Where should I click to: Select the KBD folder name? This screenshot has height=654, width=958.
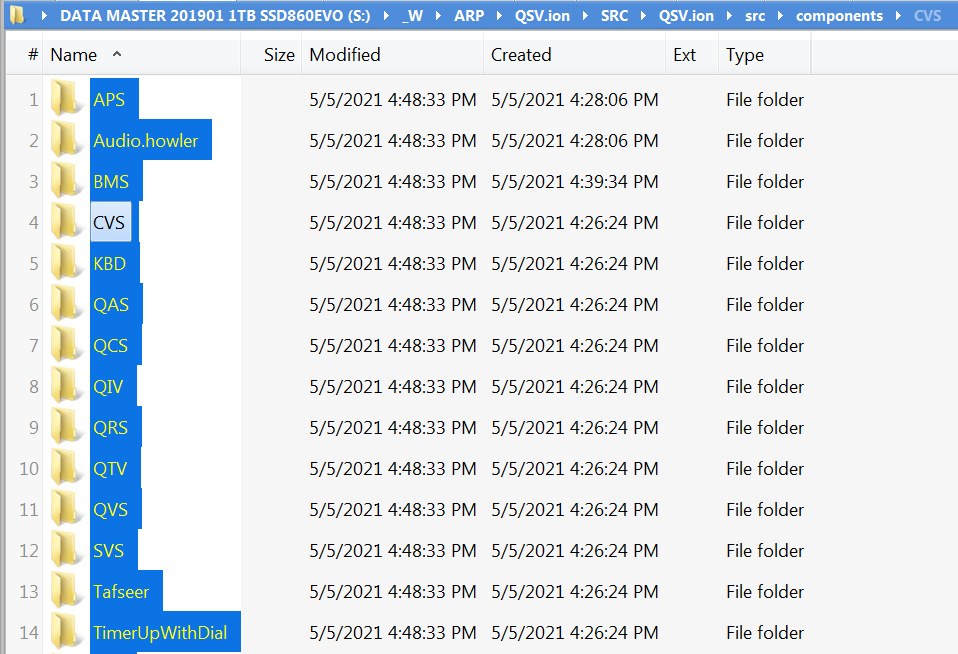tap(109, 263)
